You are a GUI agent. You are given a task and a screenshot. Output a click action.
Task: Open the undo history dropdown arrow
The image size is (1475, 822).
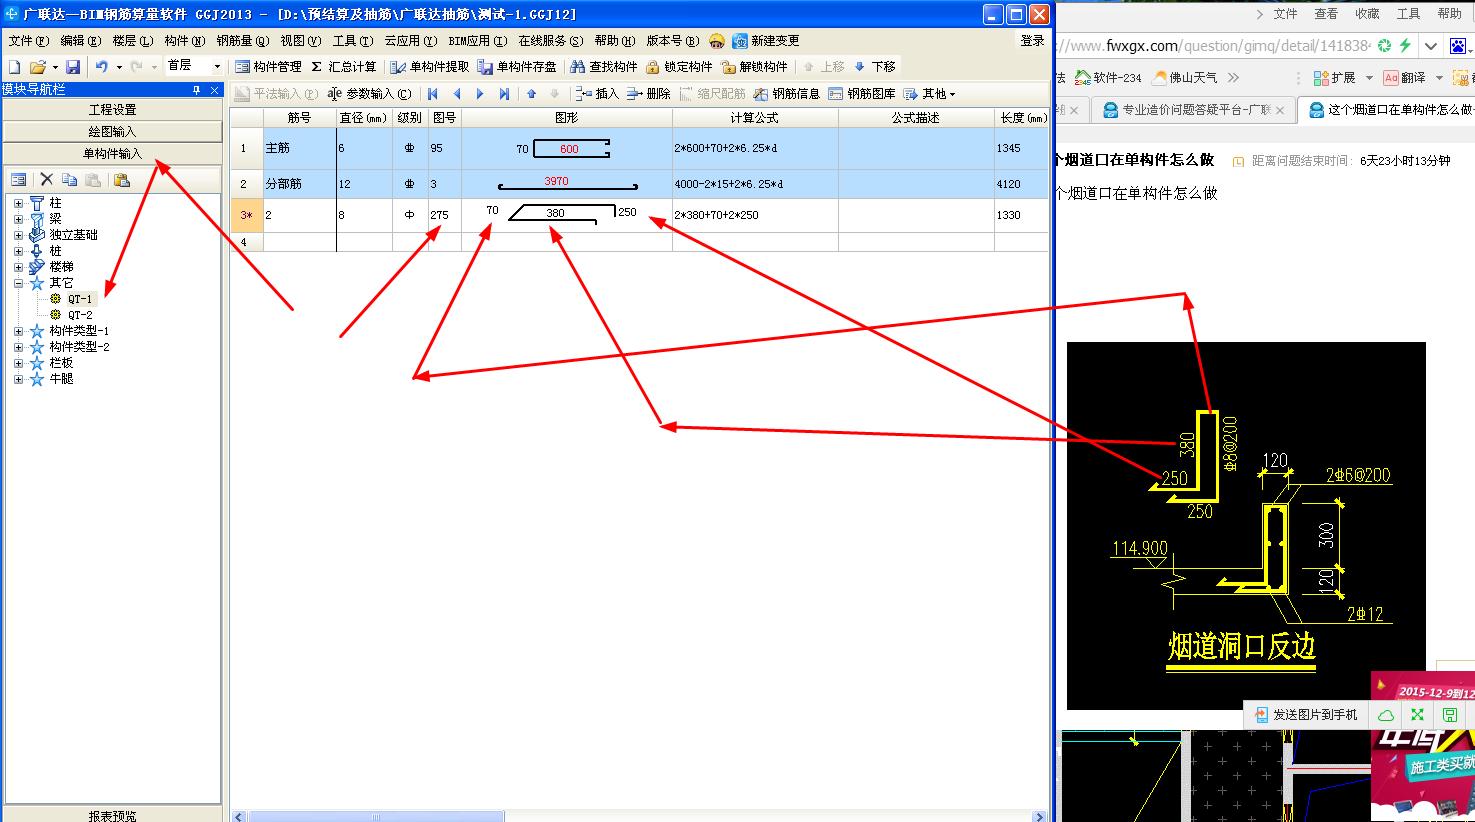(118, 66)
